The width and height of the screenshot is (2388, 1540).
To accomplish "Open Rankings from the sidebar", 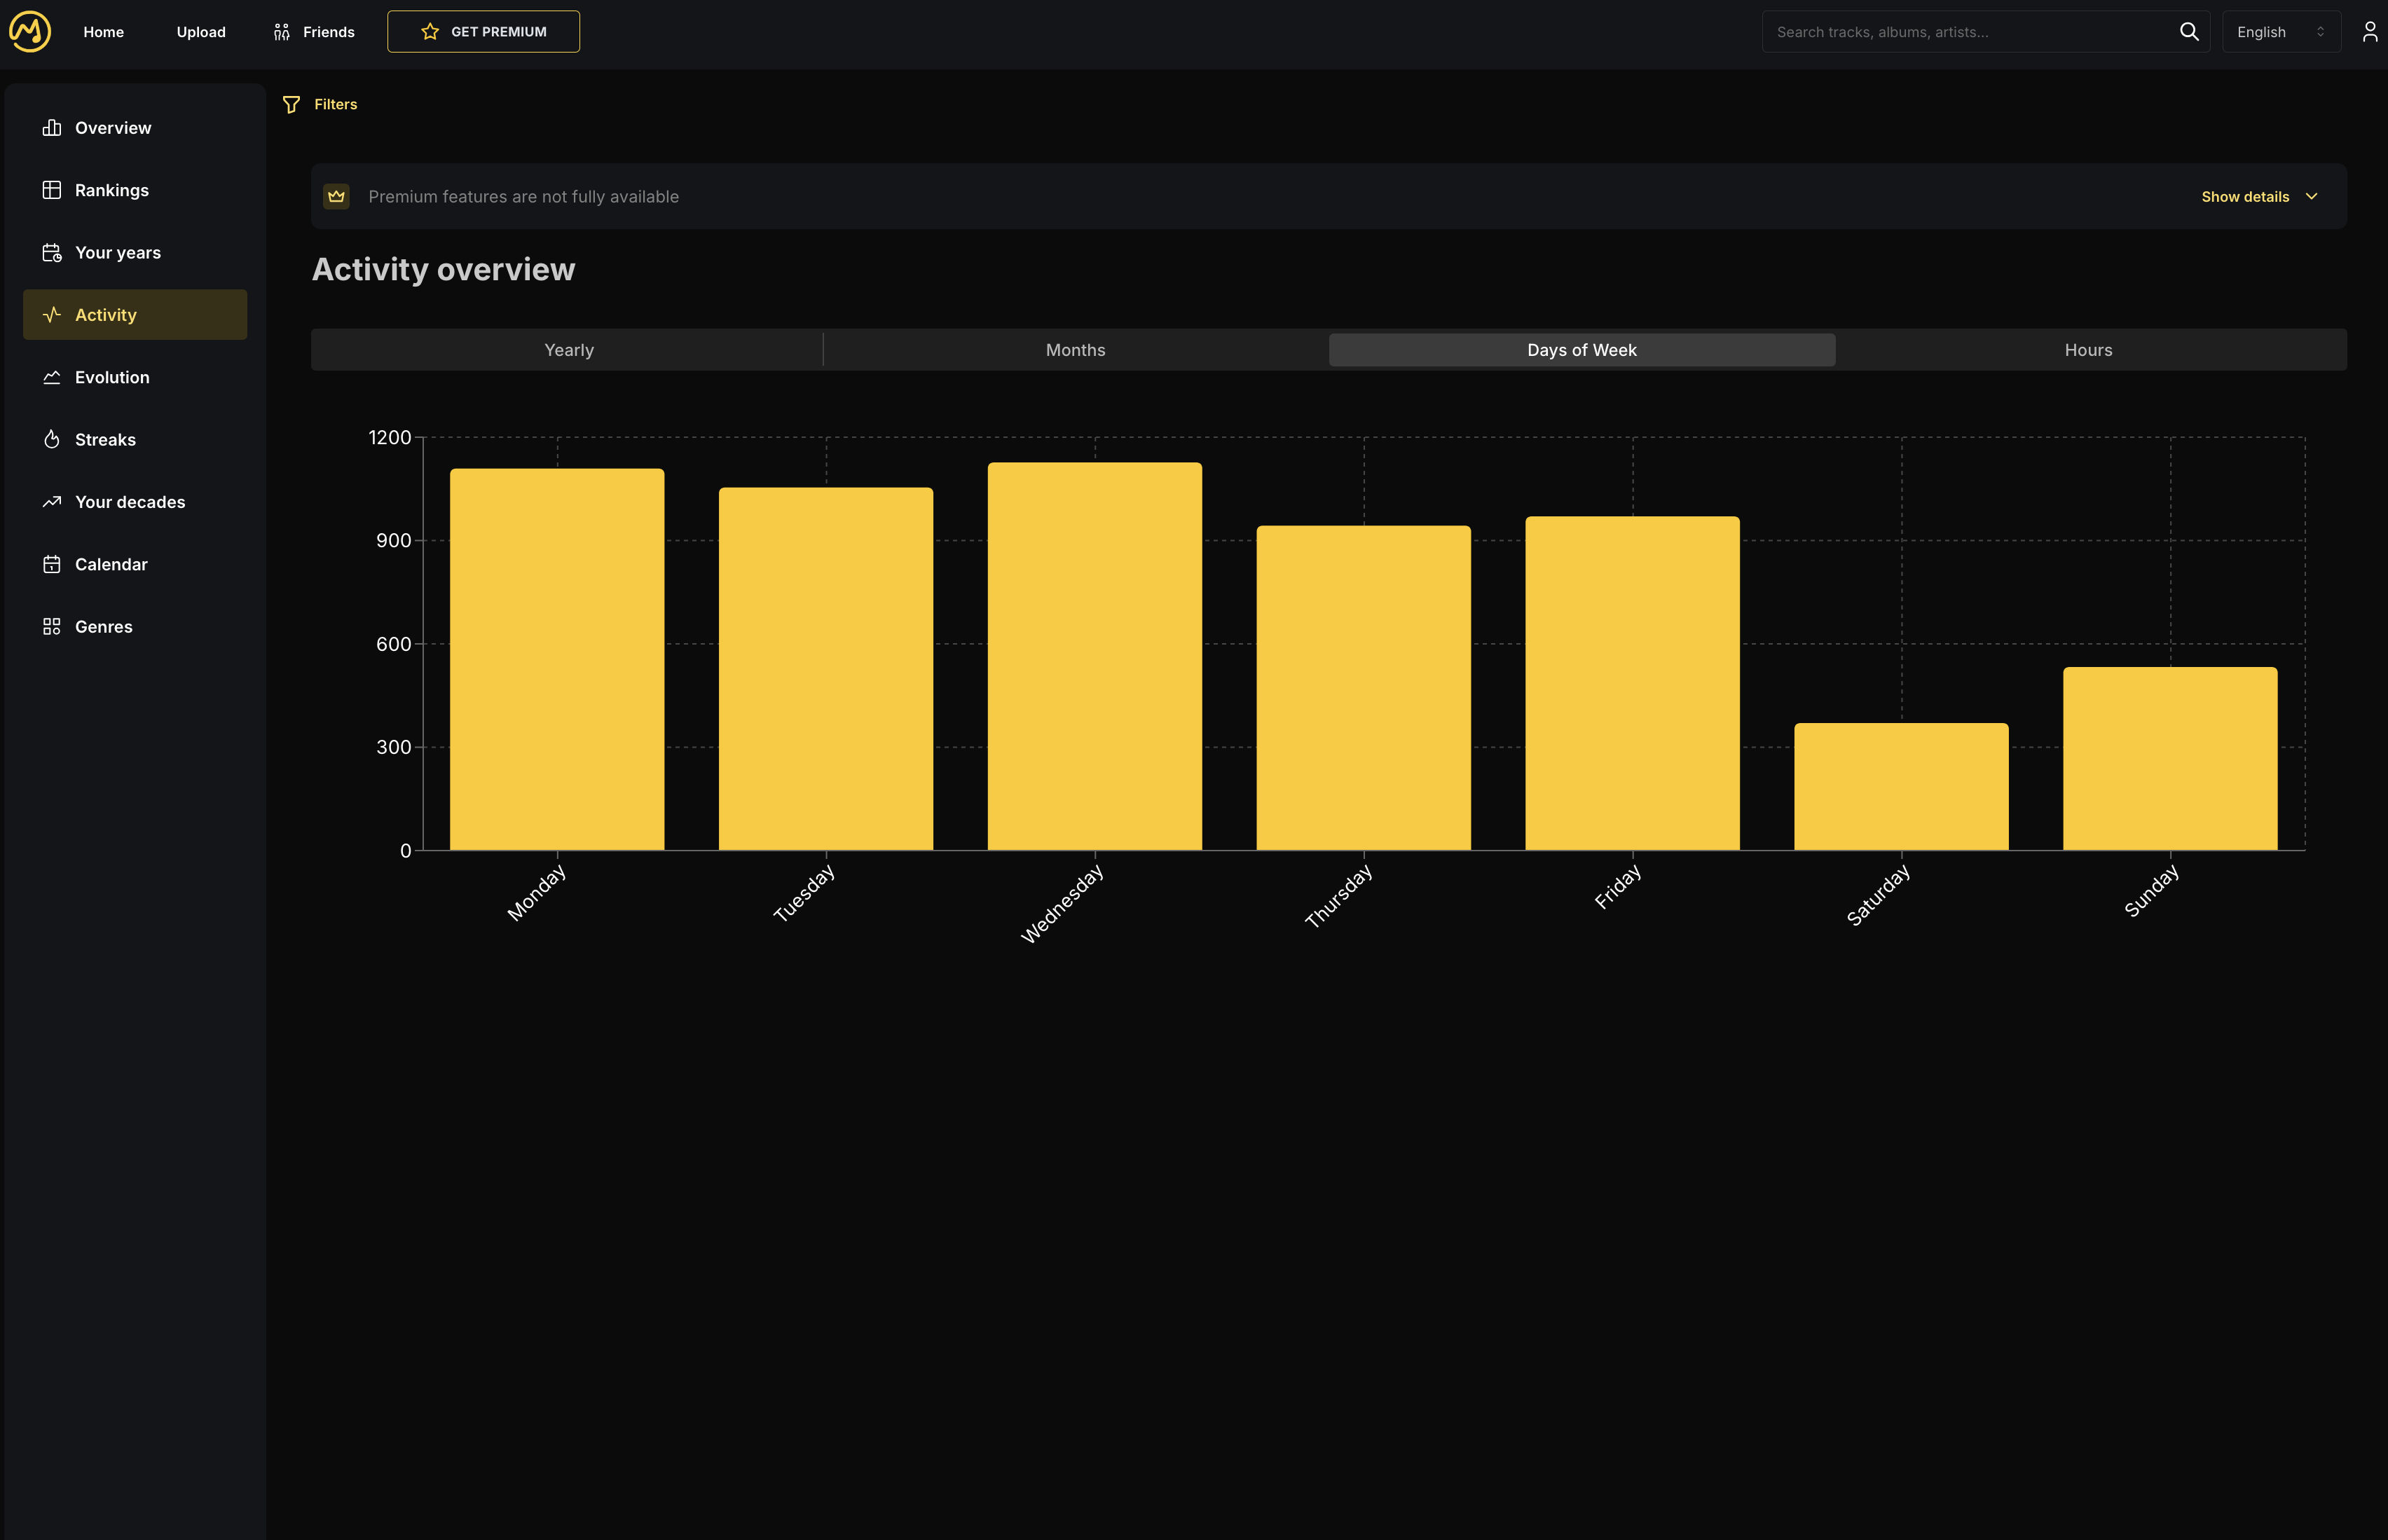I will tap(111, 190).
